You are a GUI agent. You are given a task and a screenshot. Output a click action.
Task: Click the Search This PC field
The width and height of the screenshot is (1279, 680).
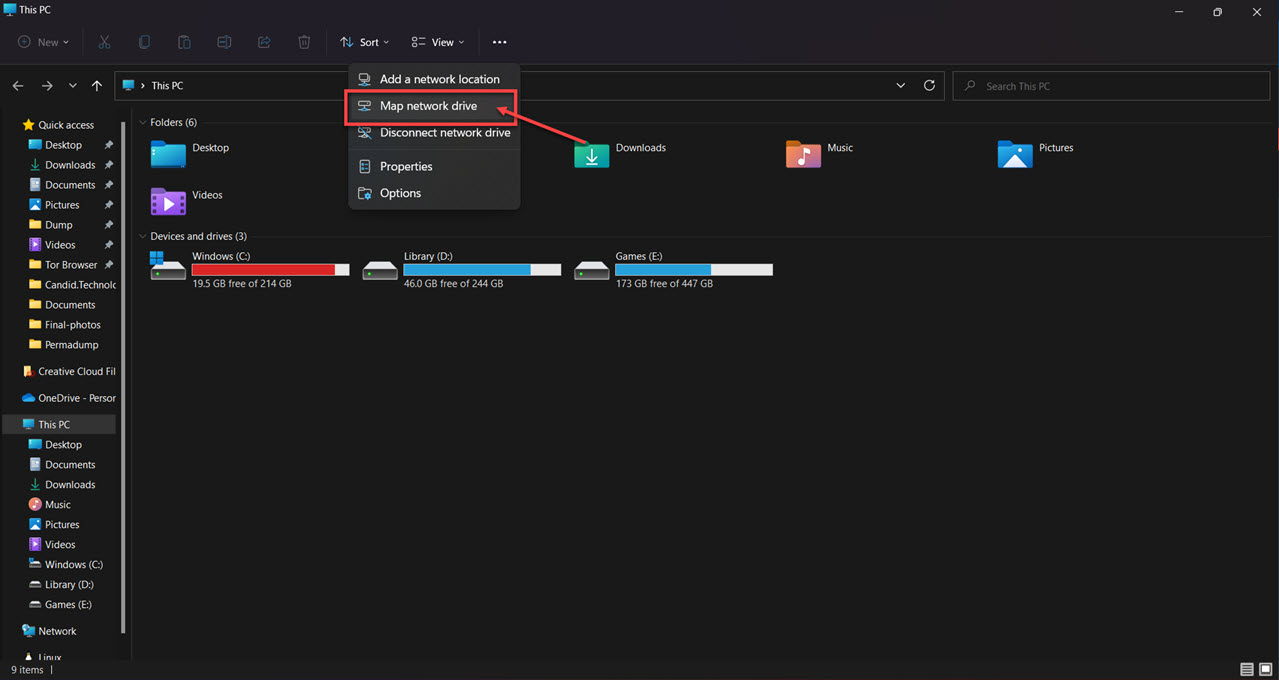(1108, 86)
